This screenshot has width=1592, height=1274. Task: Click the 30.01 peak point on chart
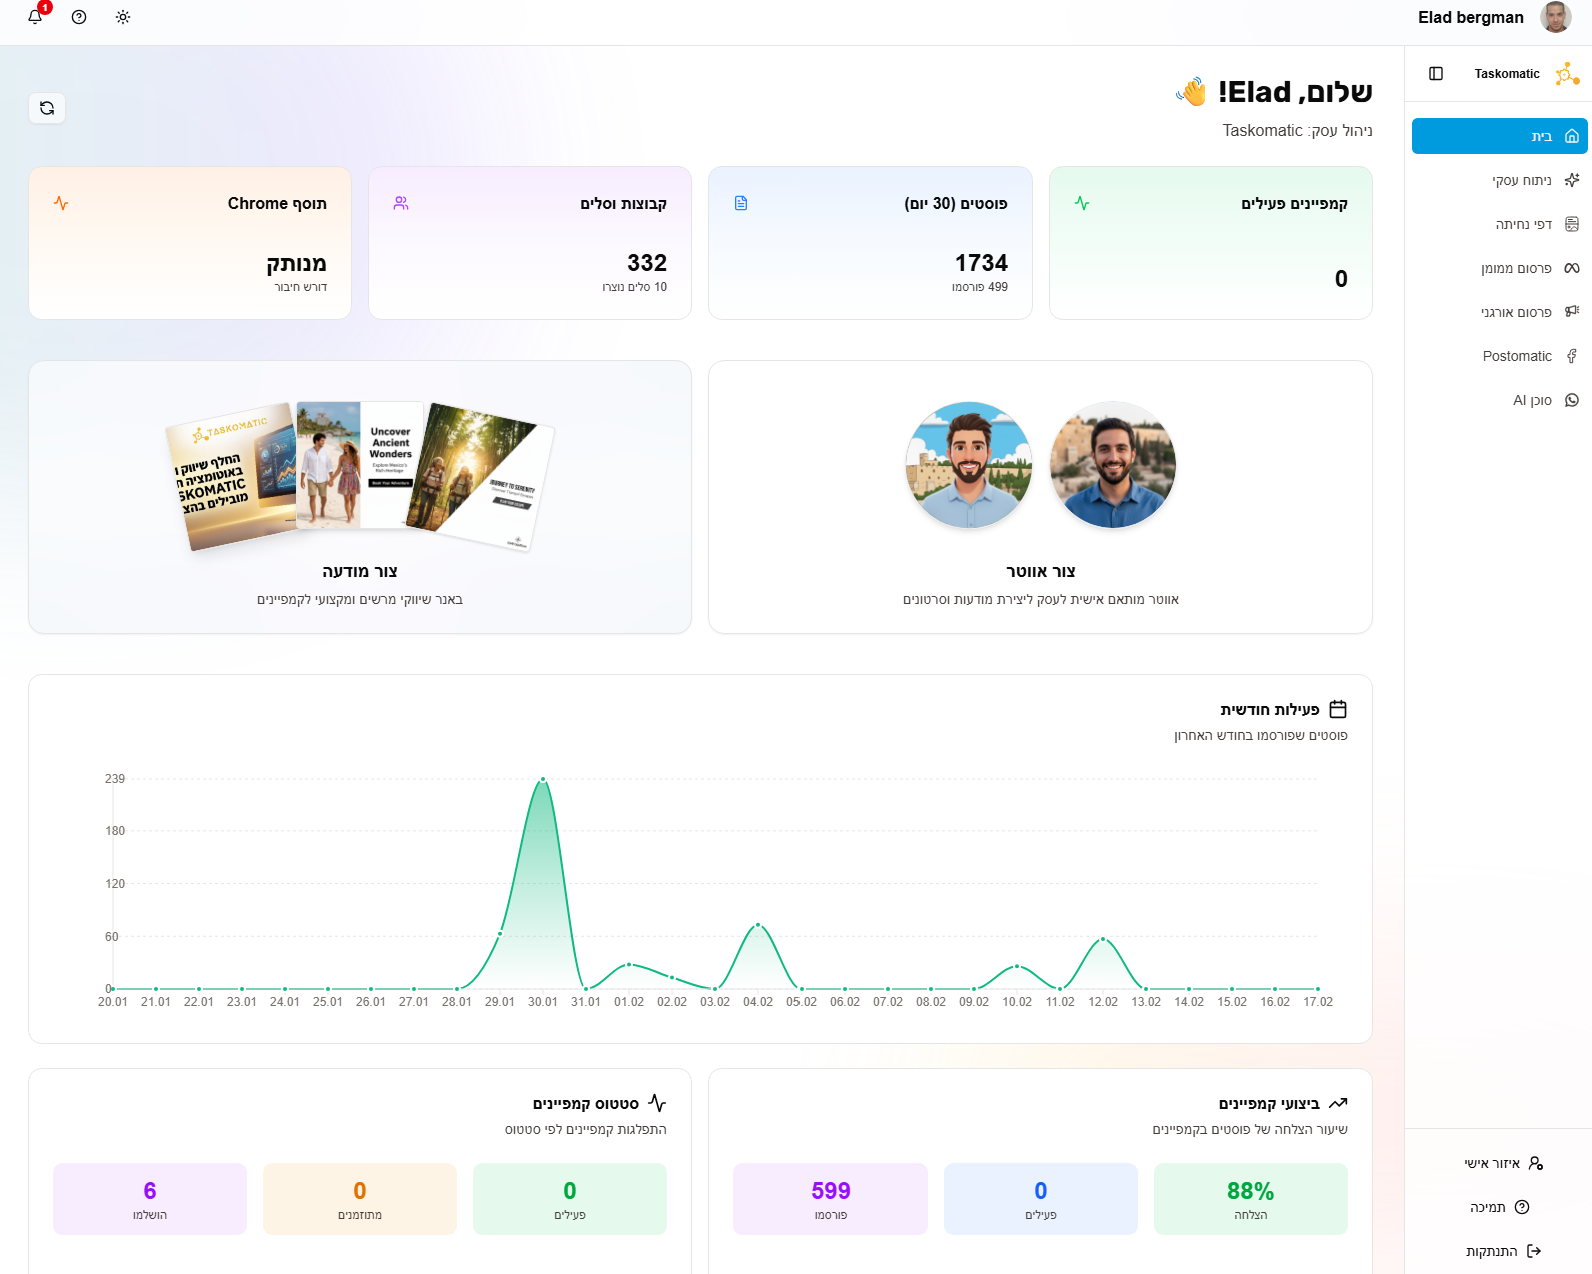click(x=543, y=779)
